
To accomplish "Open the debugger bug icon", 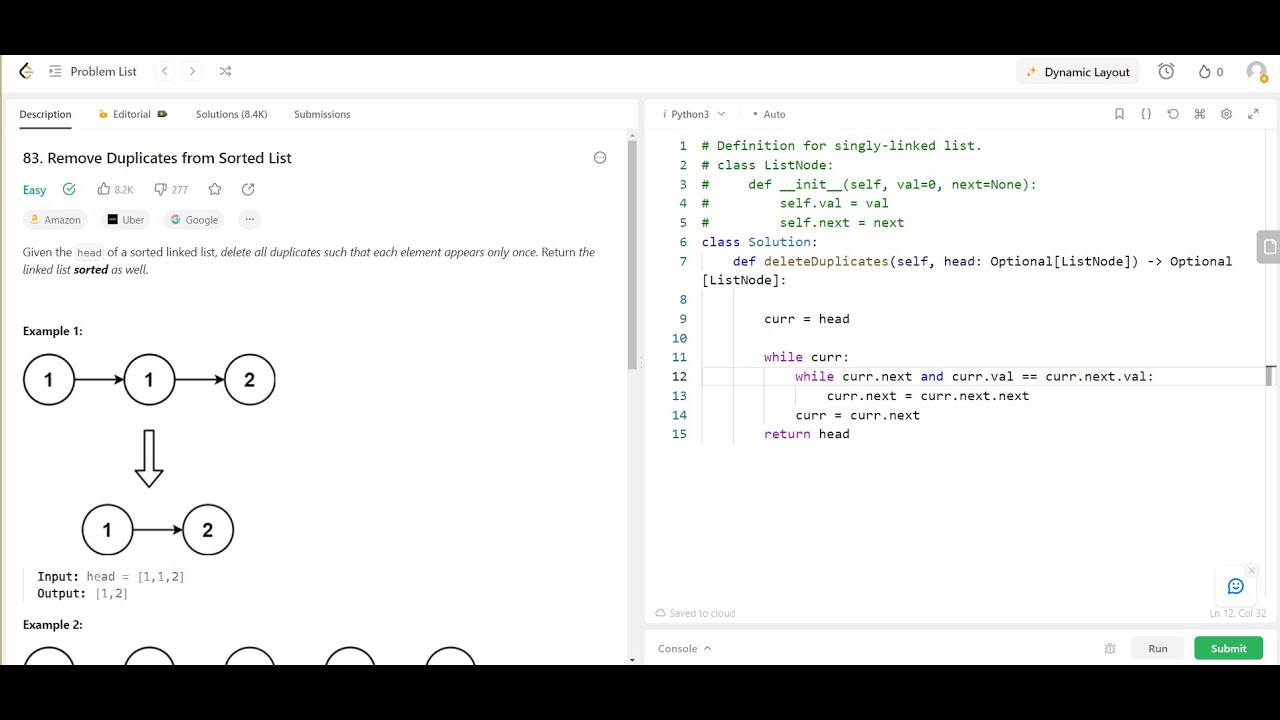I will click(1110, 648).
